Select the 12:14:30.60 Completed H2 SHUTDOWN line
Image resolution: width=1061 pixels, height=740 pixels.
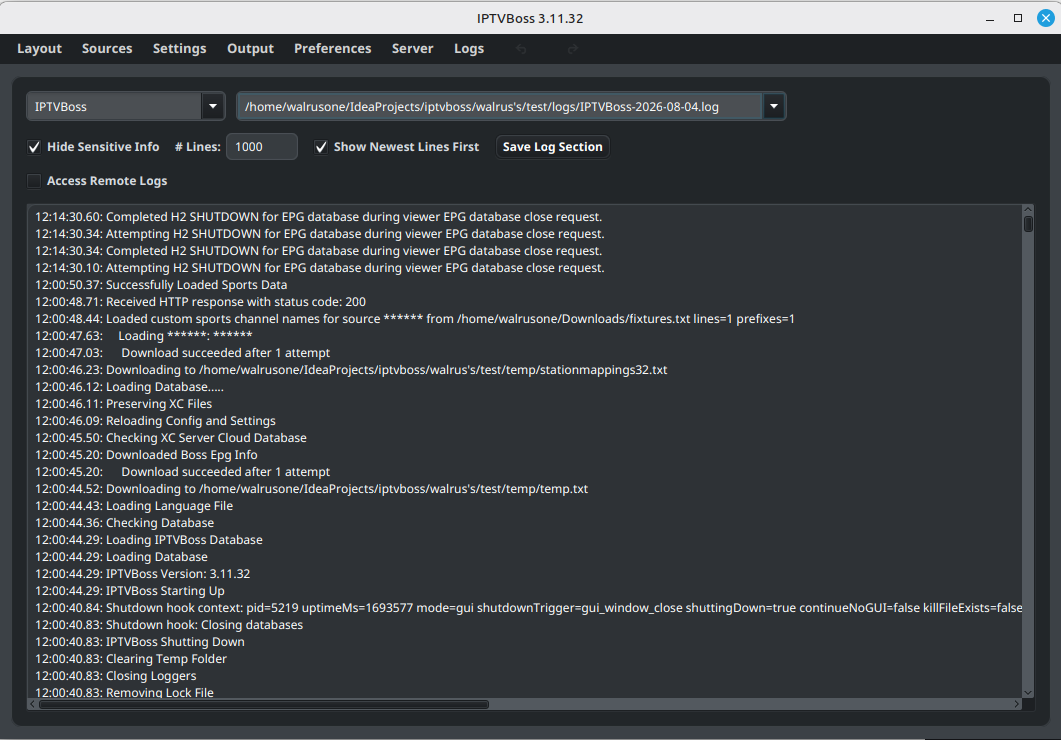coord(319,216)
